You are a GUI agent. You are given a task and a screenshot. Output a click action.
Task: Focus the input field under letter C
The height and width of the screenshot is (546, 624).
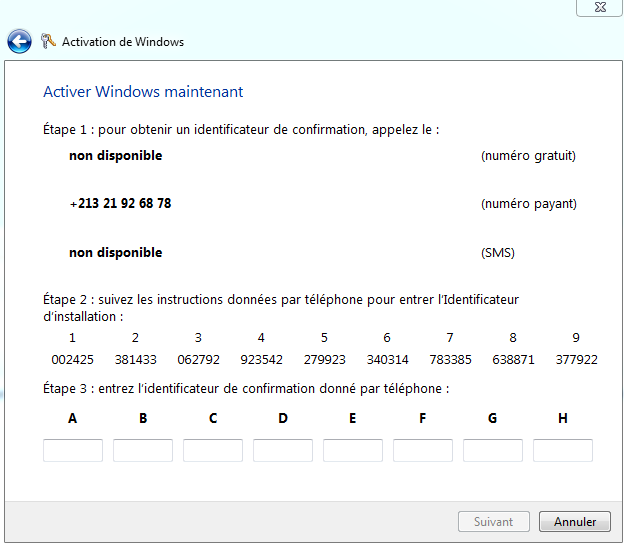(213, 450)
